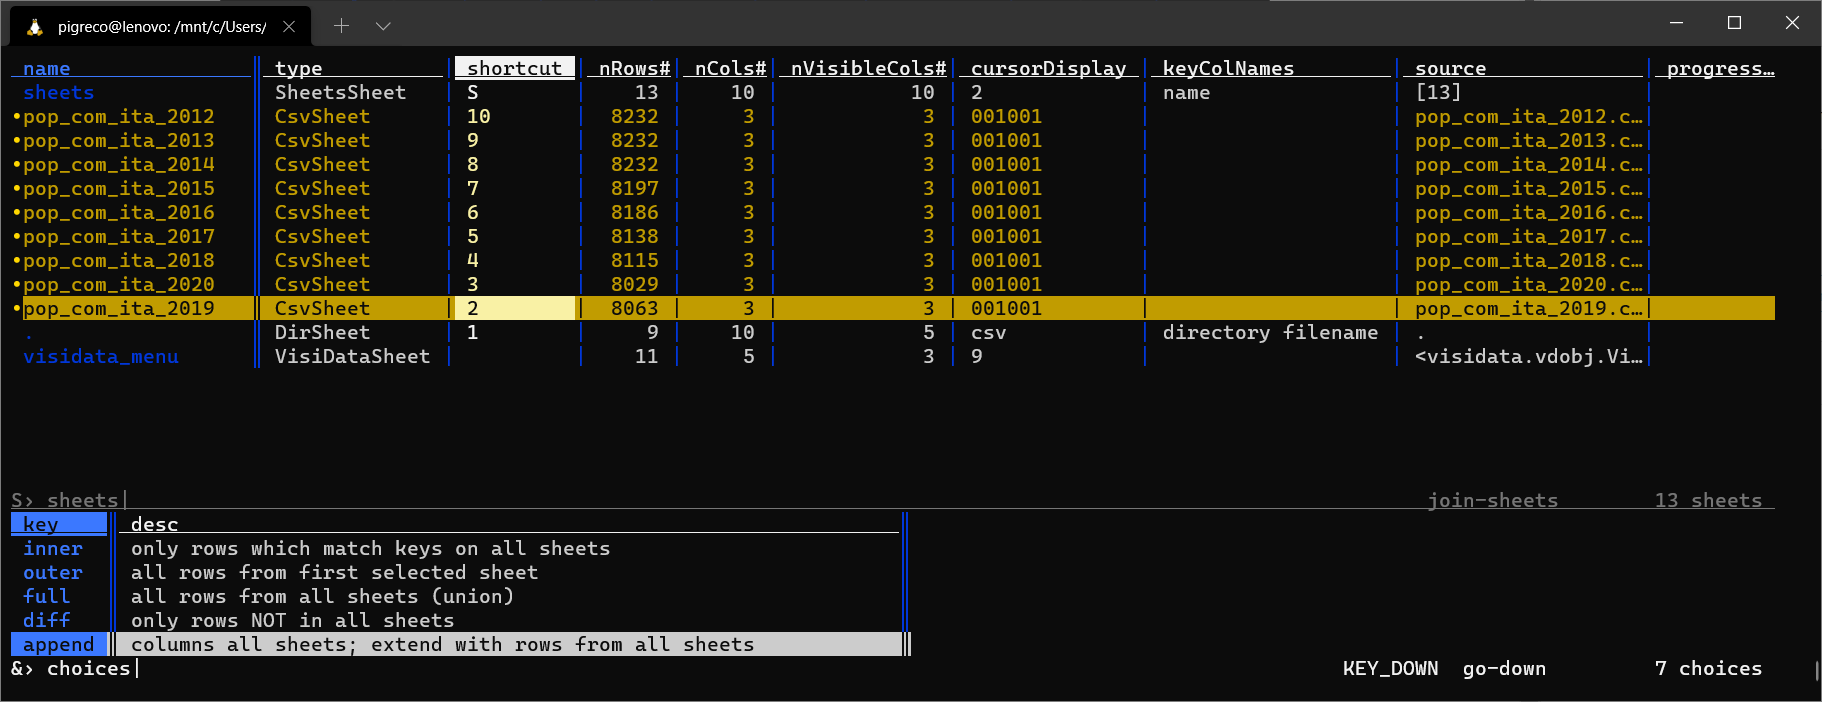Pick the diff join type
1822x702 pixels.
click(46, 621)
